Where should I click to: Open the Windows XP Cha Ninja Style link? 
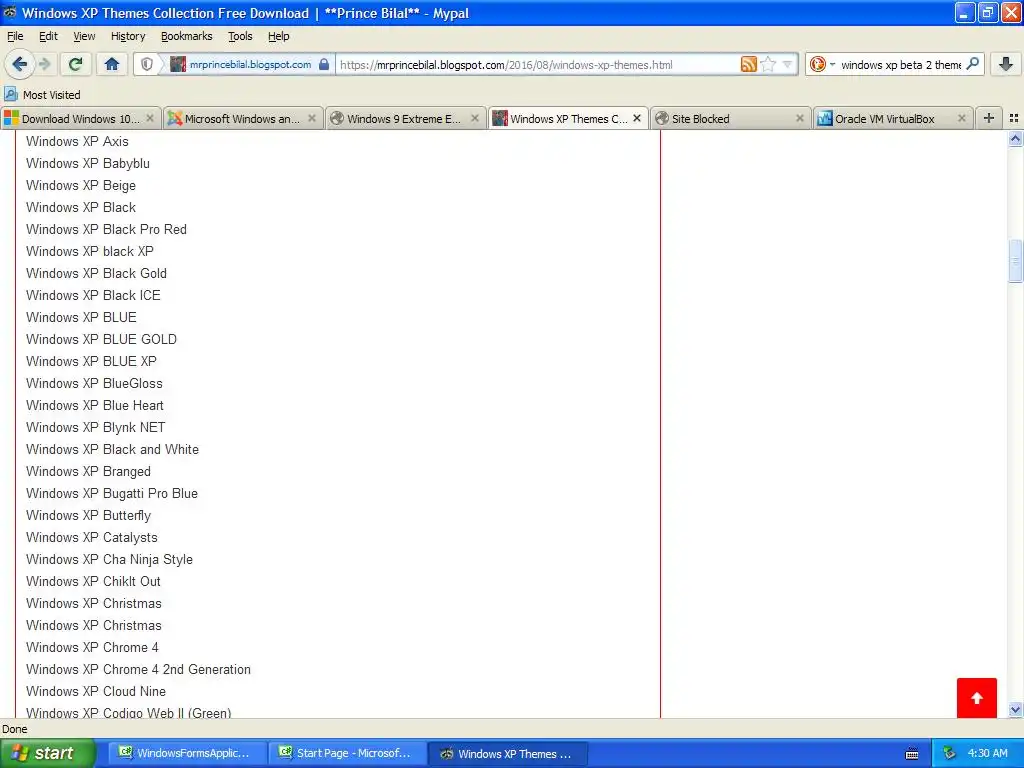click(x=109, y=560)
